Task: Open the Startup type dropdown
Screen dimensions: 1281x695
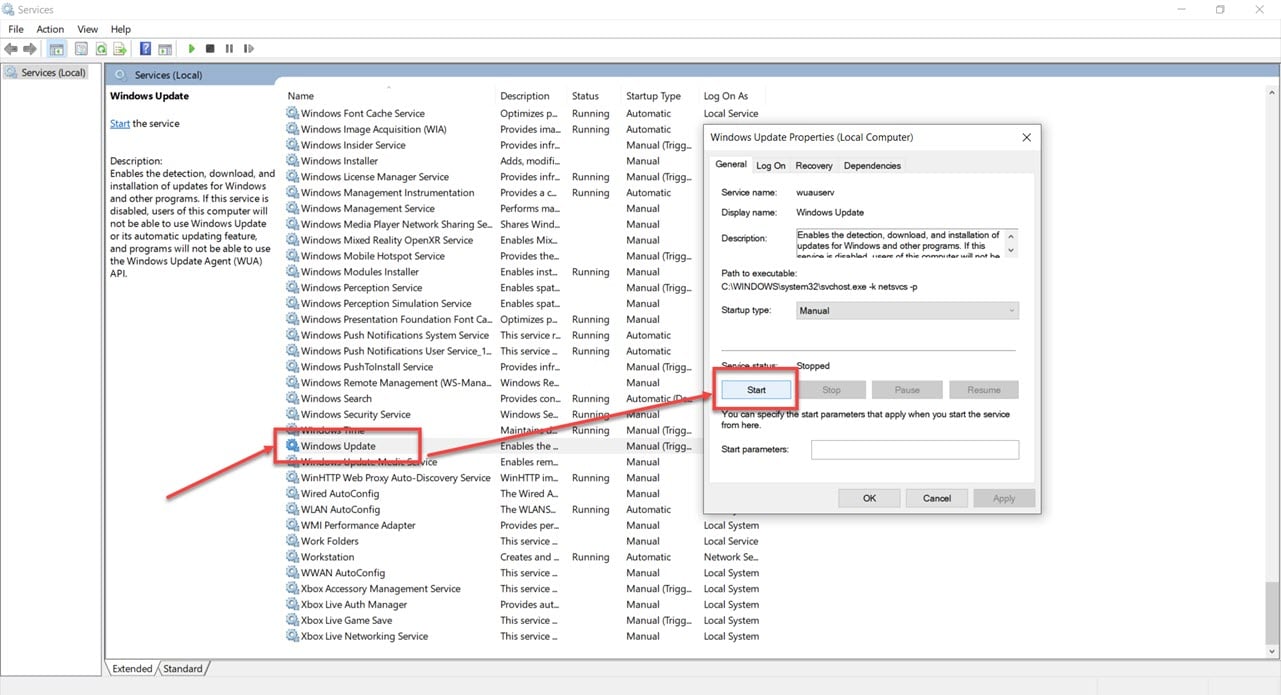Action: (907, 311)
